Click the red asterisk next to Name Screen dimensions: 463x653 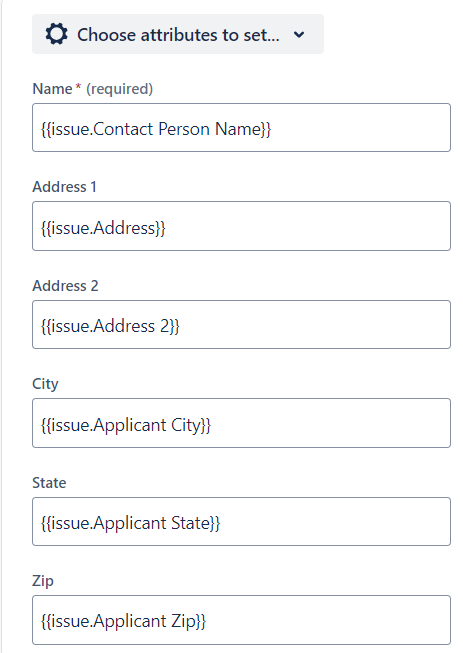tap(78, 86)
